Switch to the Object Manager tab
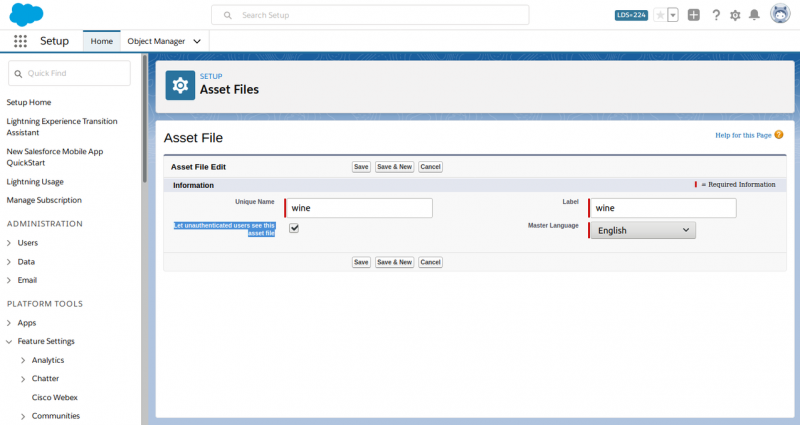Viewport: 800px width, 425px height. pyautogui.click(x=156, y=41)
